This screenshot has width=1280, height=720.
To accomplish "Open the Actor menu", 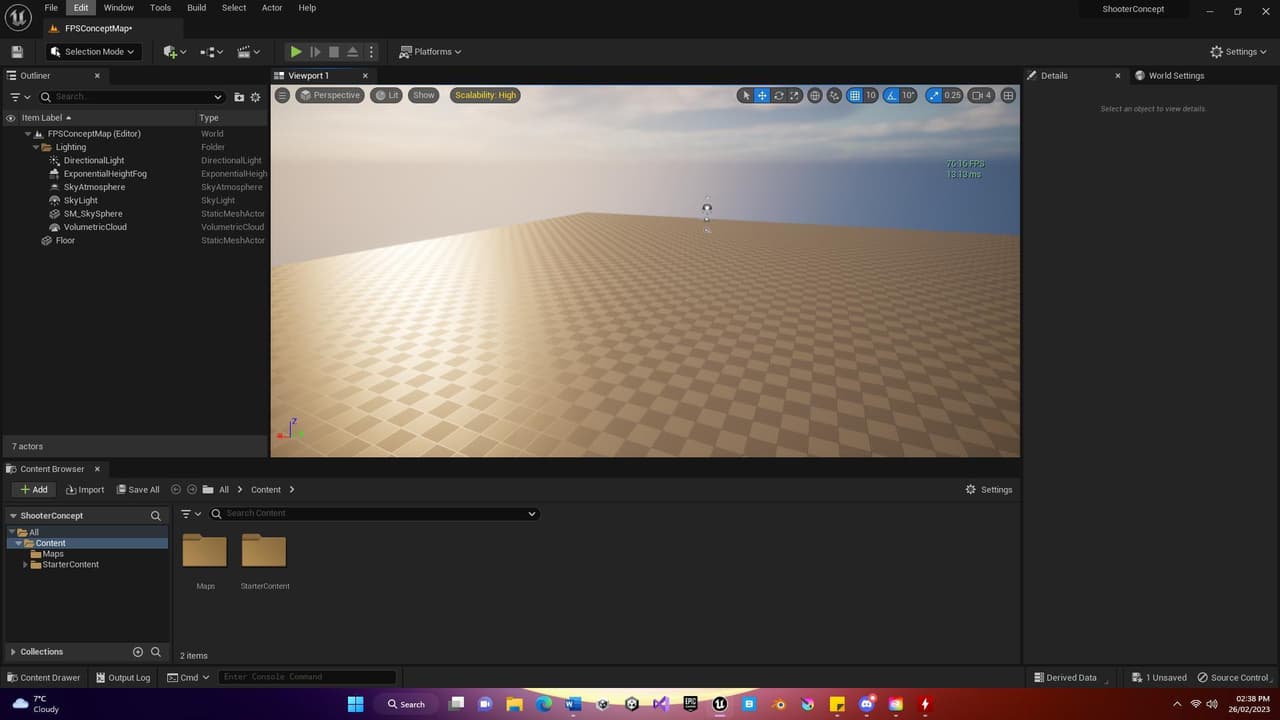I will (x=272, y=7).
